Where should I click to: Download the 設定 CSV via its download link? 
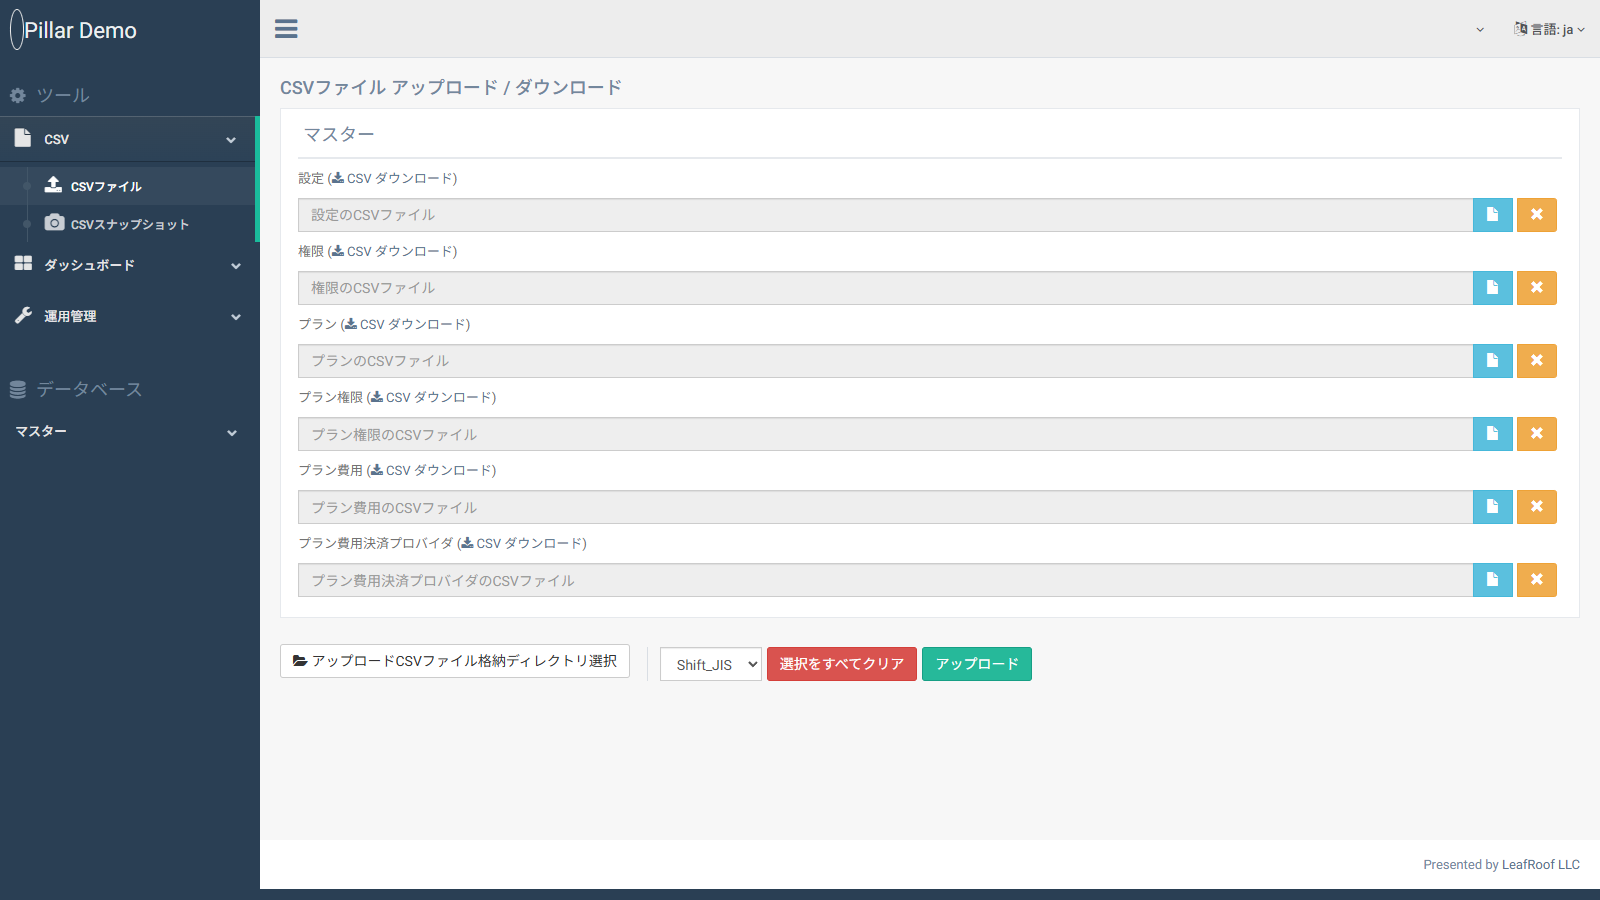pyautogui.click(x=392, y=178)
